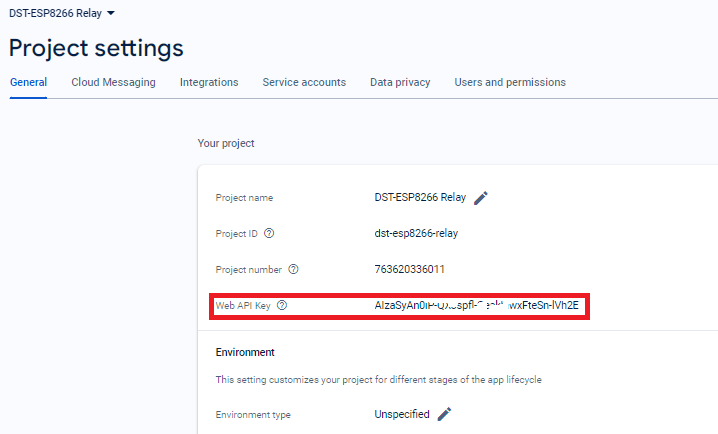This screenshot has height=434, width=718.
Task: Open the Cloud Messaging tab
Action: pyautogui.click(x=113, y=82)
